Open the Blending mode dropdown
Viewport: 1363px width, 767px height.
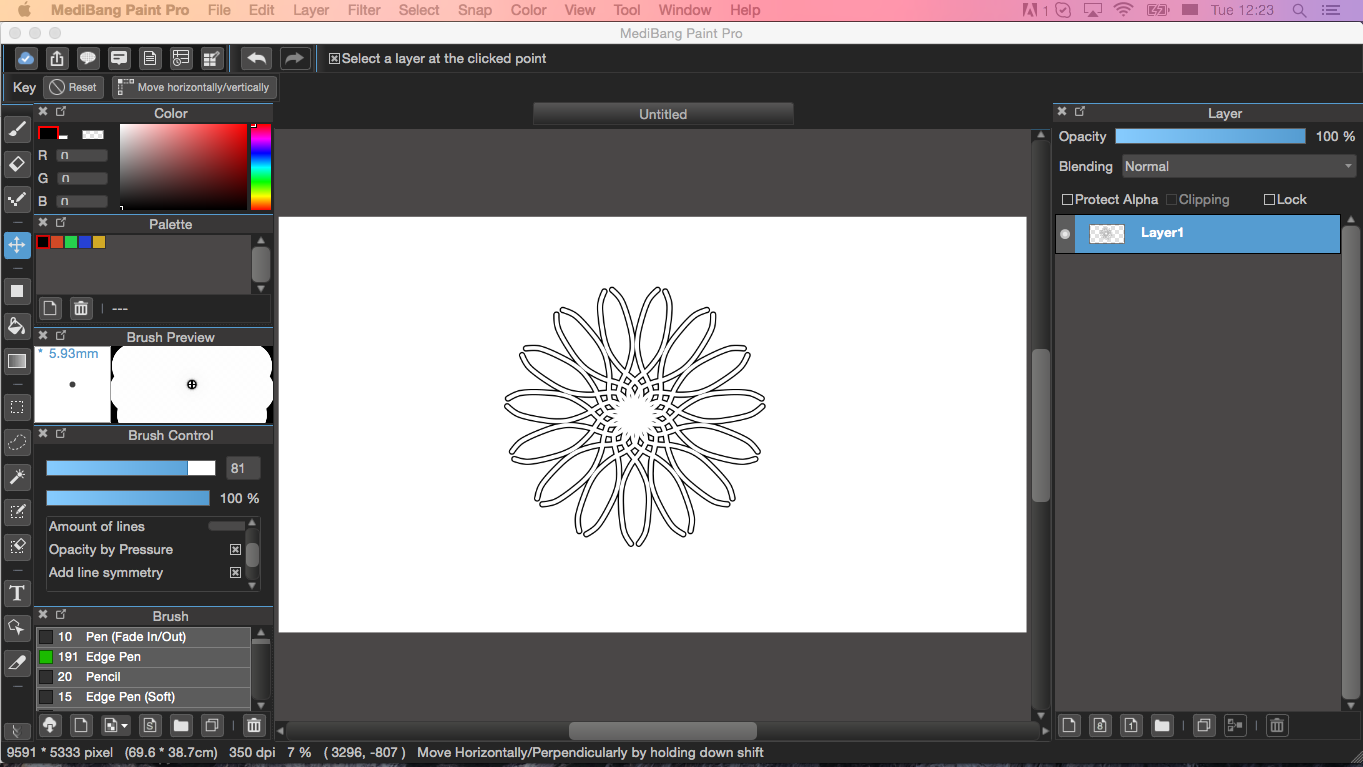[x=1238, y=167]
